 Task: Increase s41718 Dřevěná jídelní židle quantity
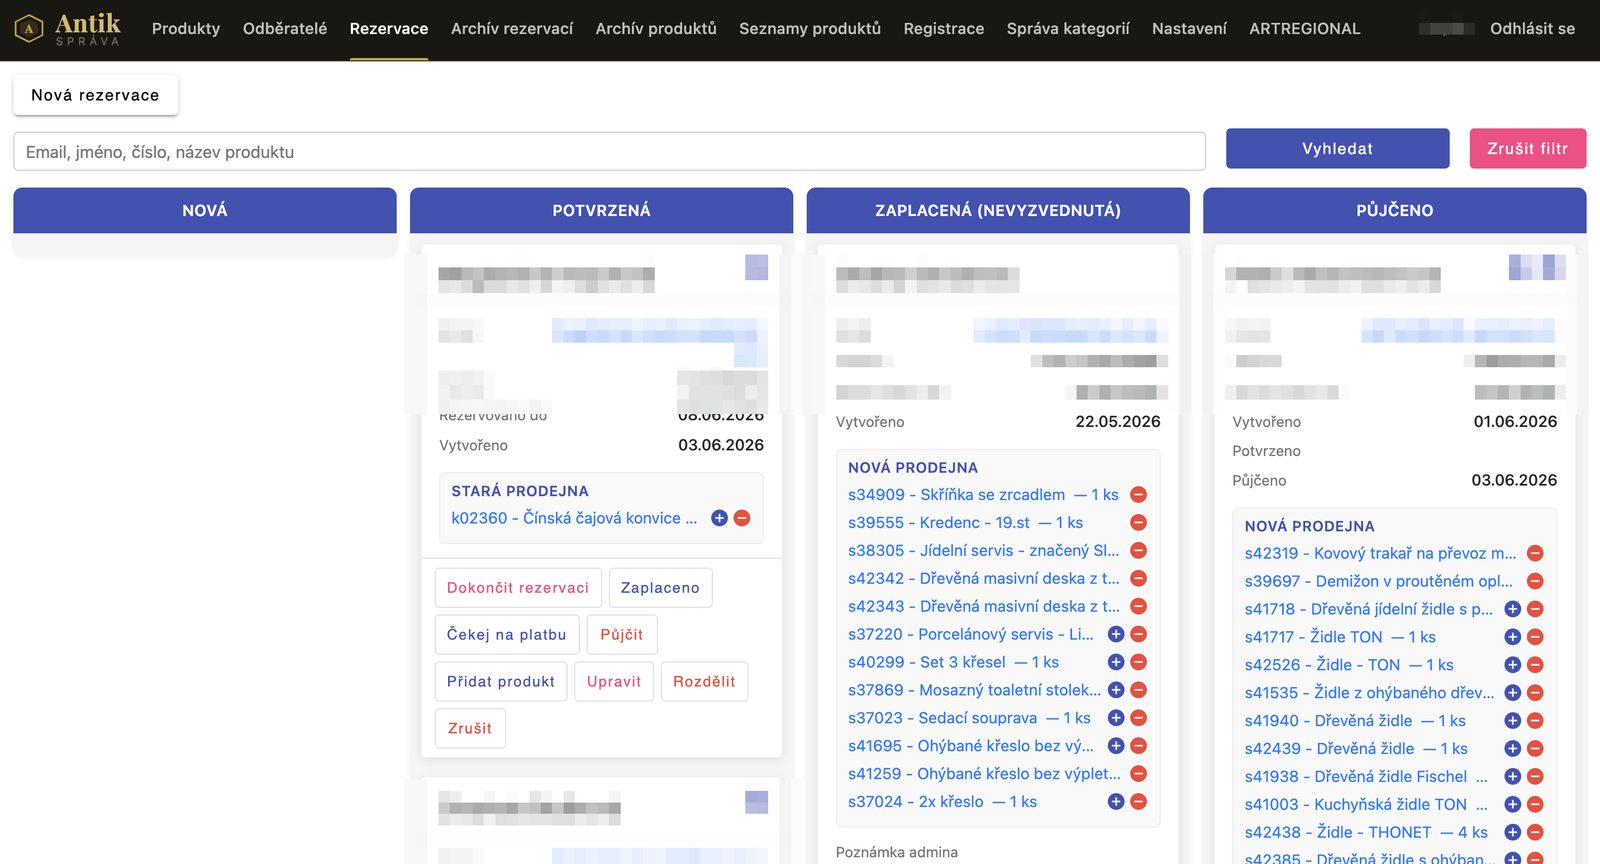pos(1513,610)
